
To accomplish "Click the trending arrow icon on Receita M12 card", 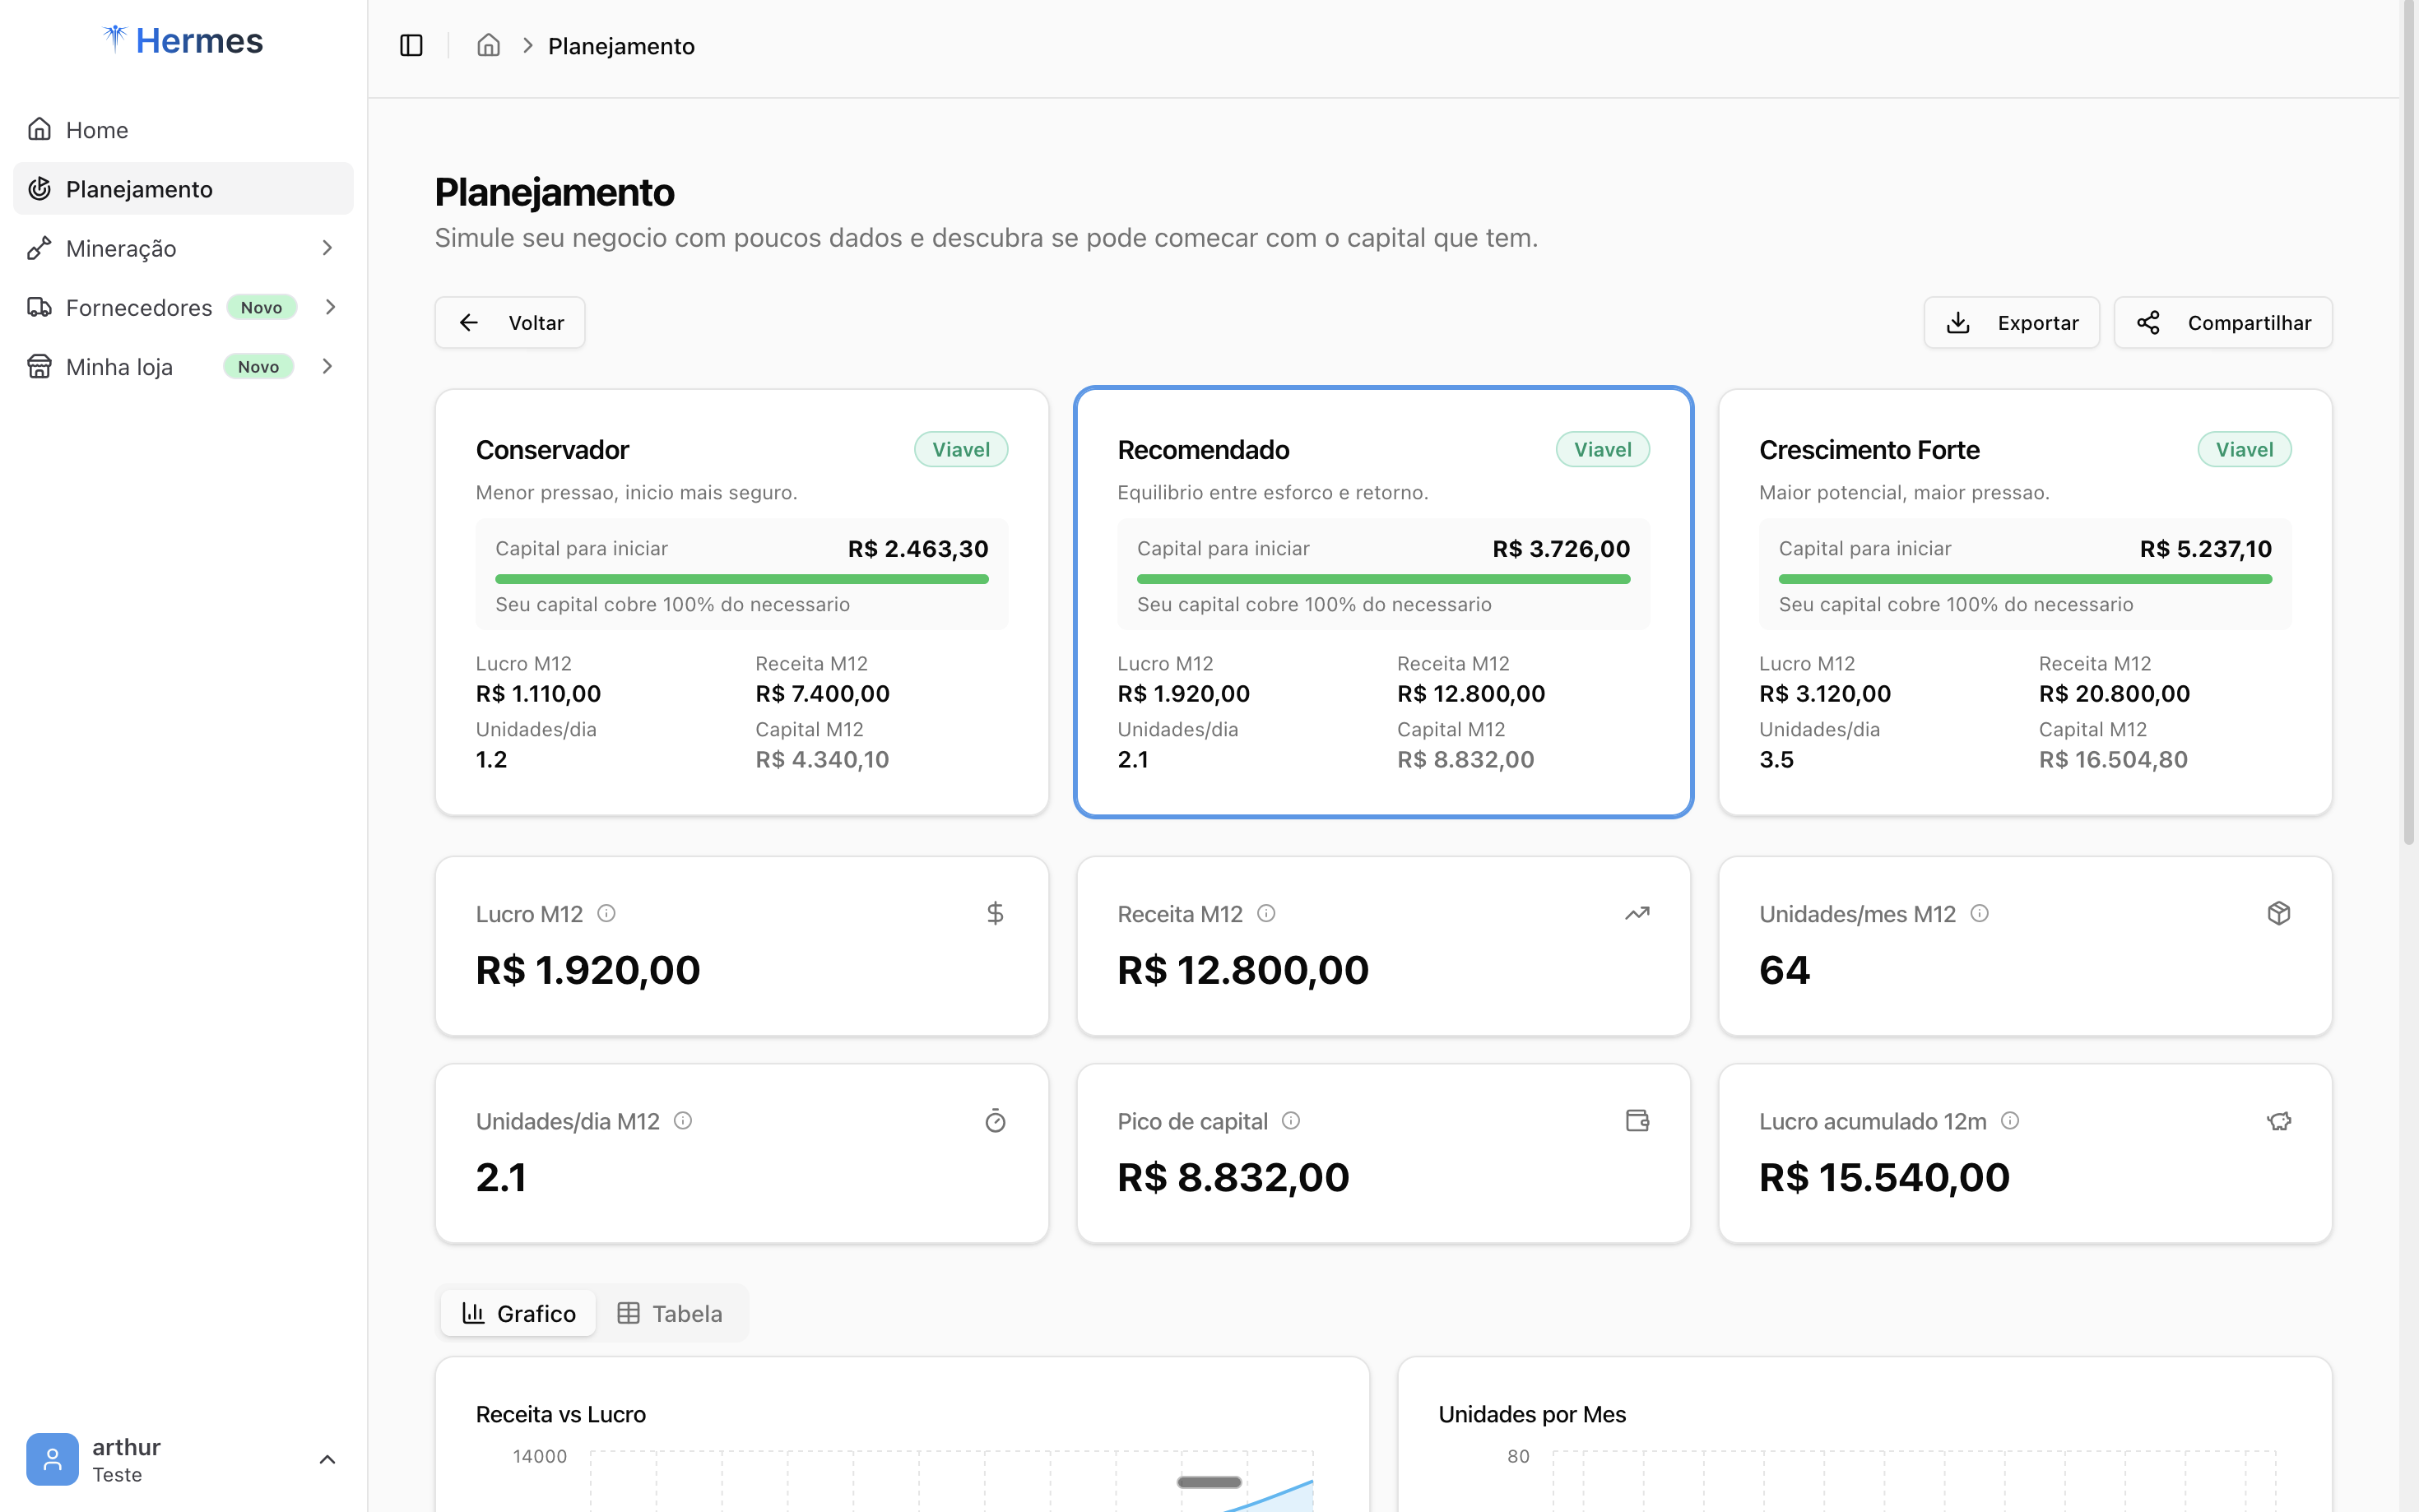I will point(1637,913).
